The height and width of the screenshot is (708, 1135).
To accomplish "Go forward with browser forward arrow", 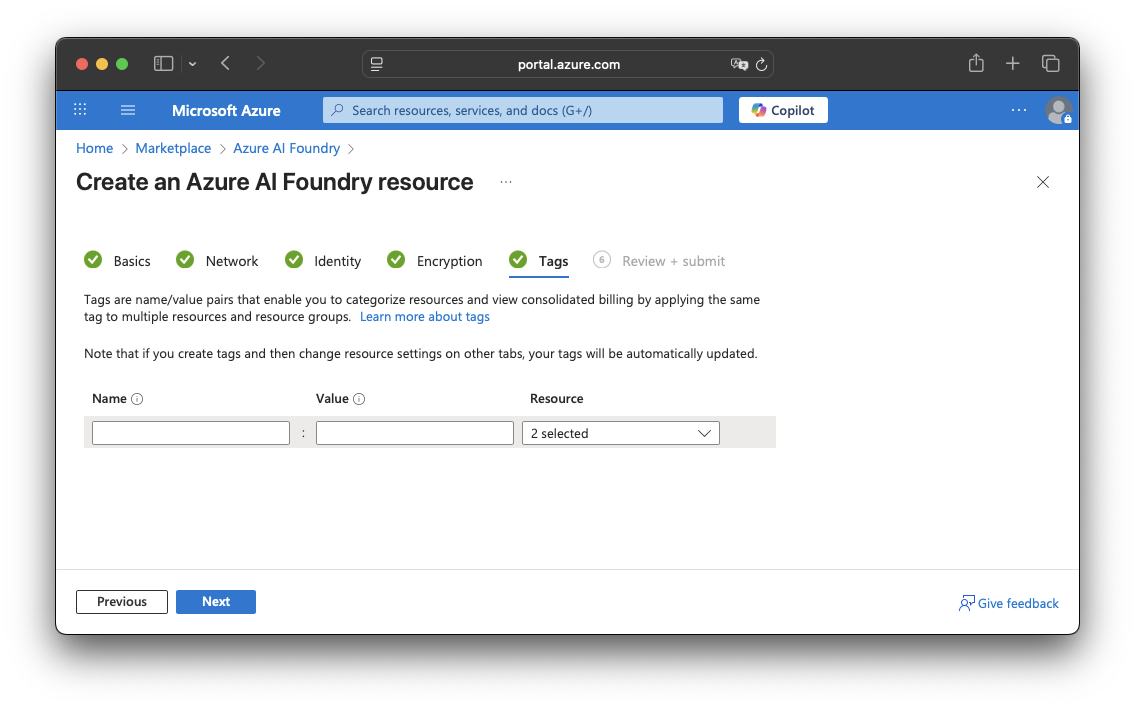I will [x=261, y=64].
